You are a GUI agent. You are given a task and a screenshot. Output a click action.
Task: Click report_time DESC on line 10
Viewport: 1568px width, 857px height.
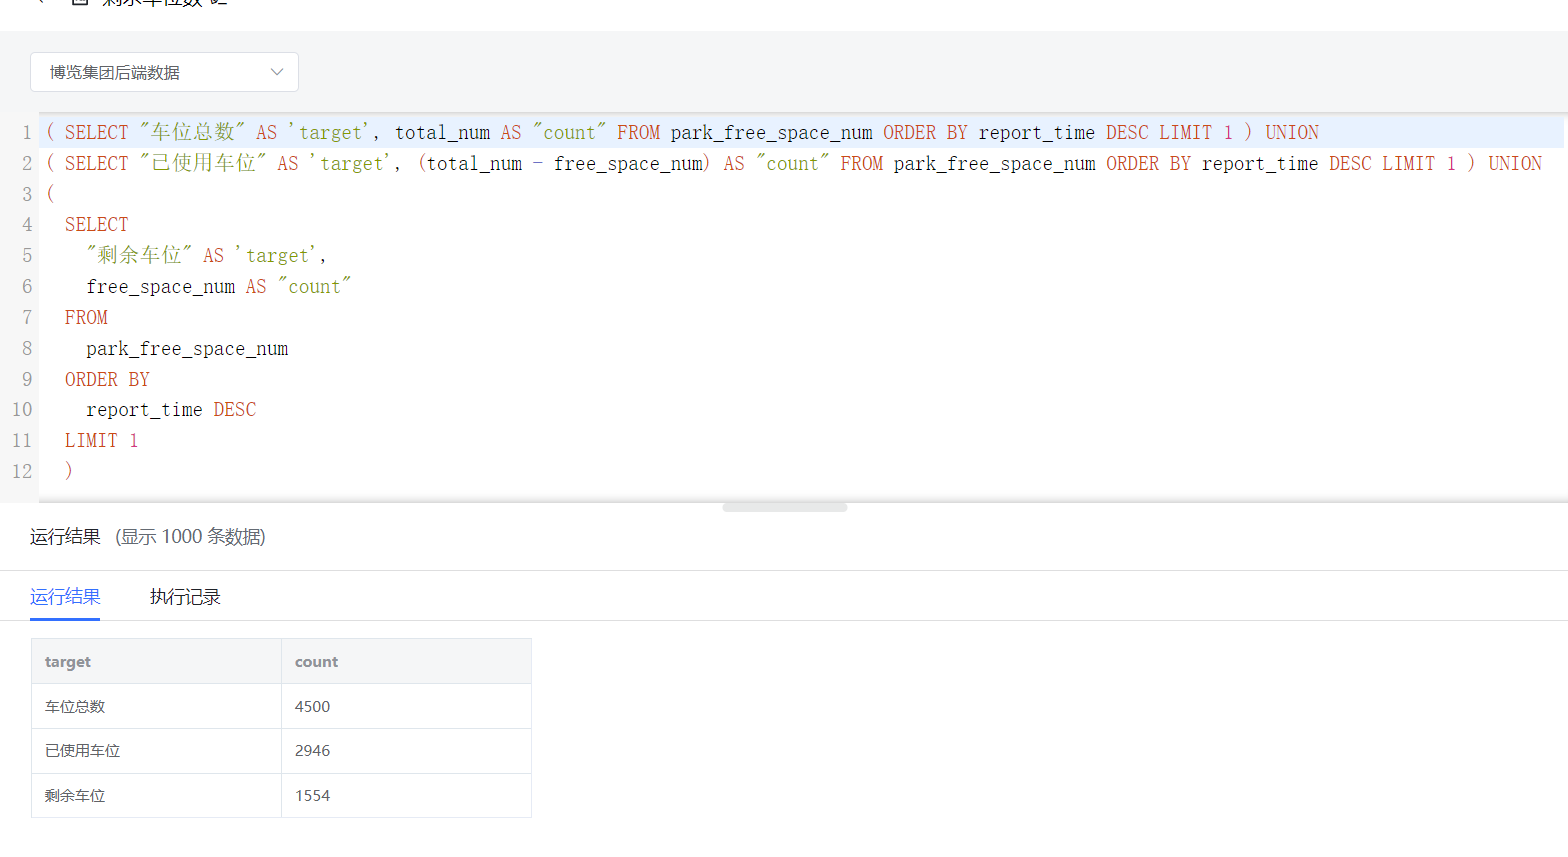tap(171, 409)
